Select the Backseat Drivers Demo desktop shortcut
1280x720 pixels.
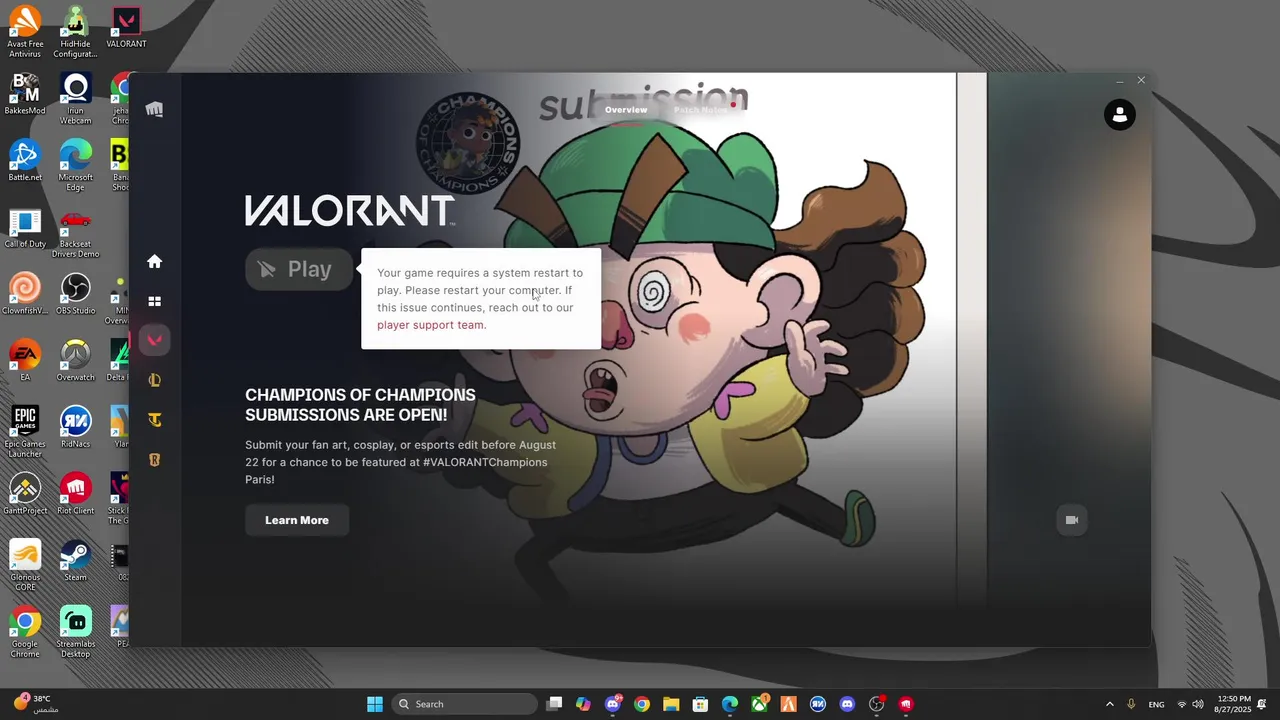[x=75, y=233]
